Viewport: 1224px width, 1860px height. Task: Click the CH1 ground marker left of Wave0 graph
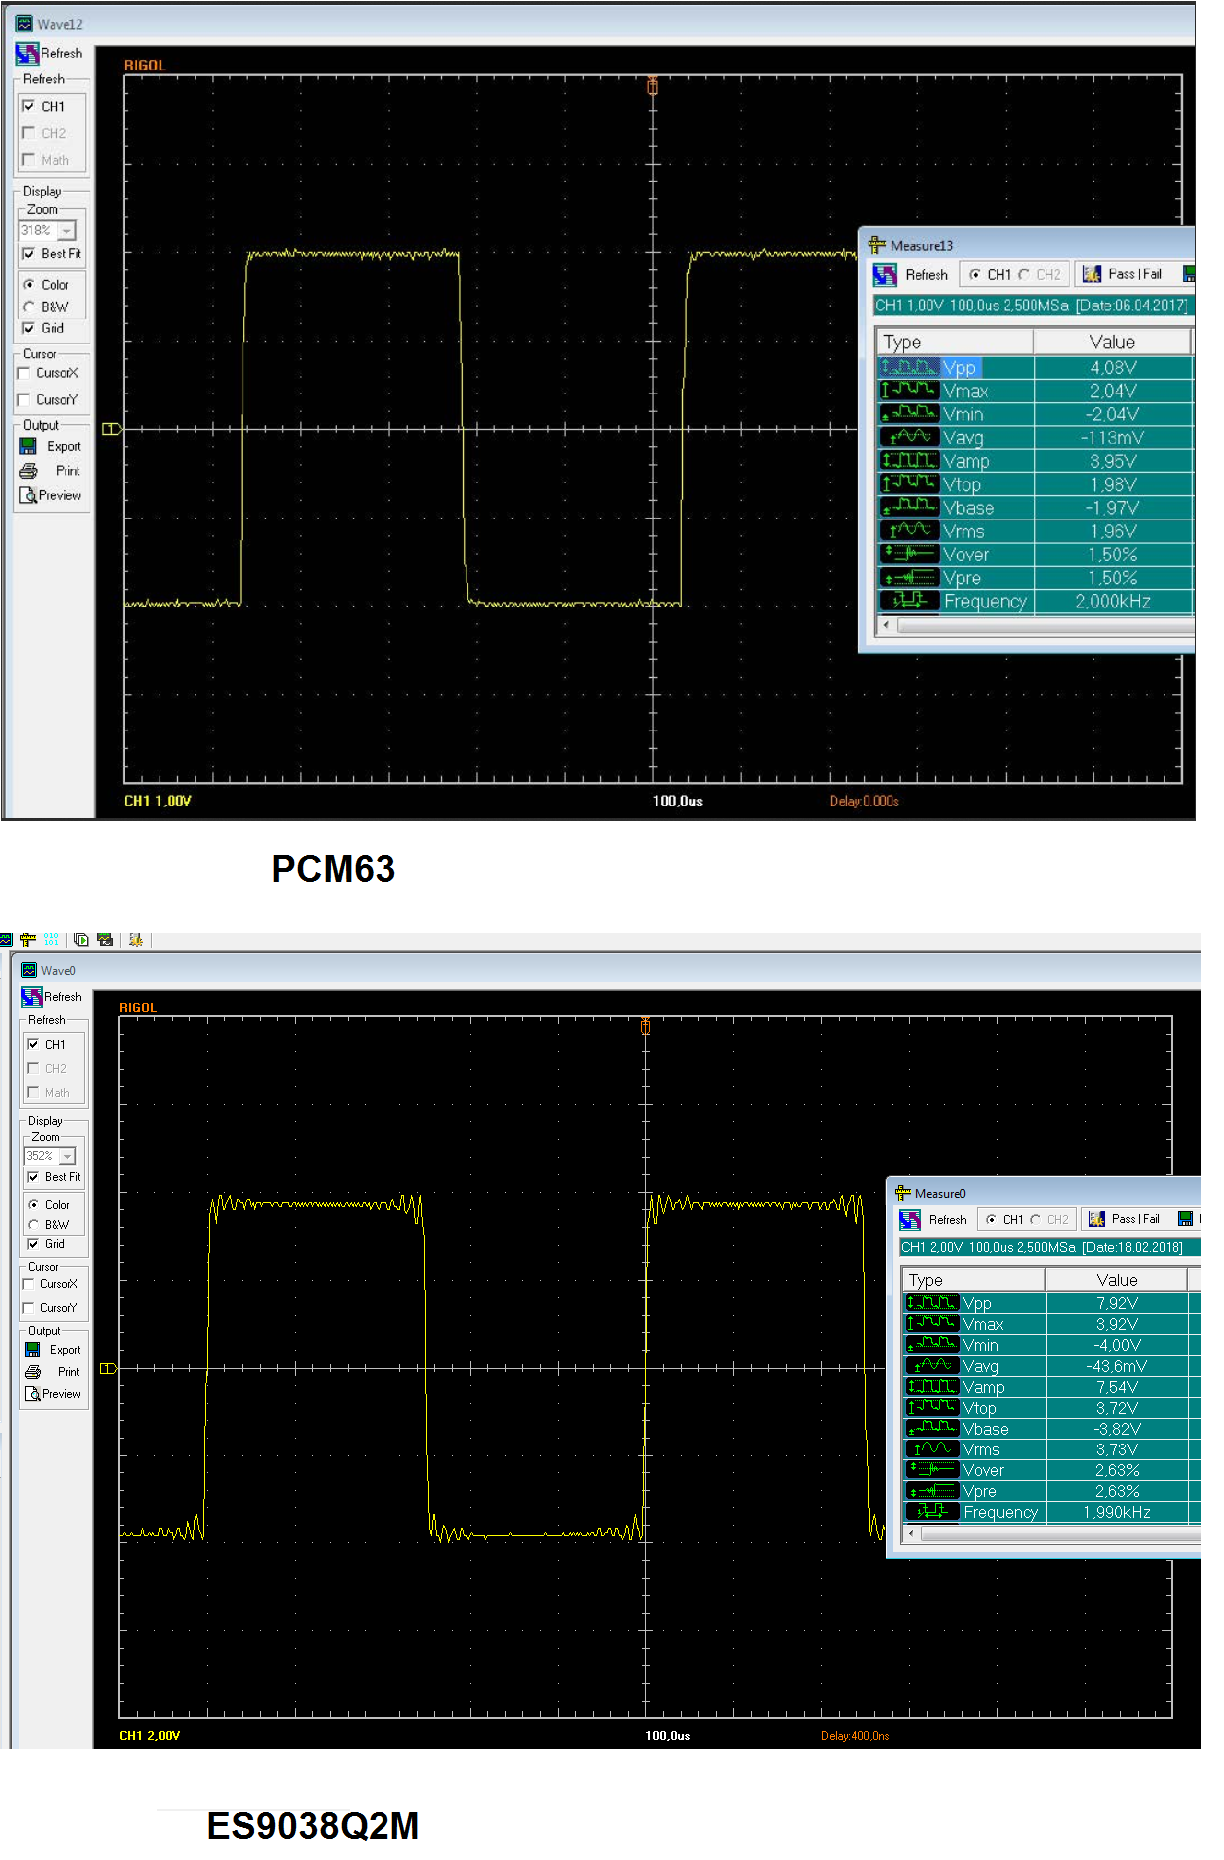pyautogui.click(x=108, y=1368)
